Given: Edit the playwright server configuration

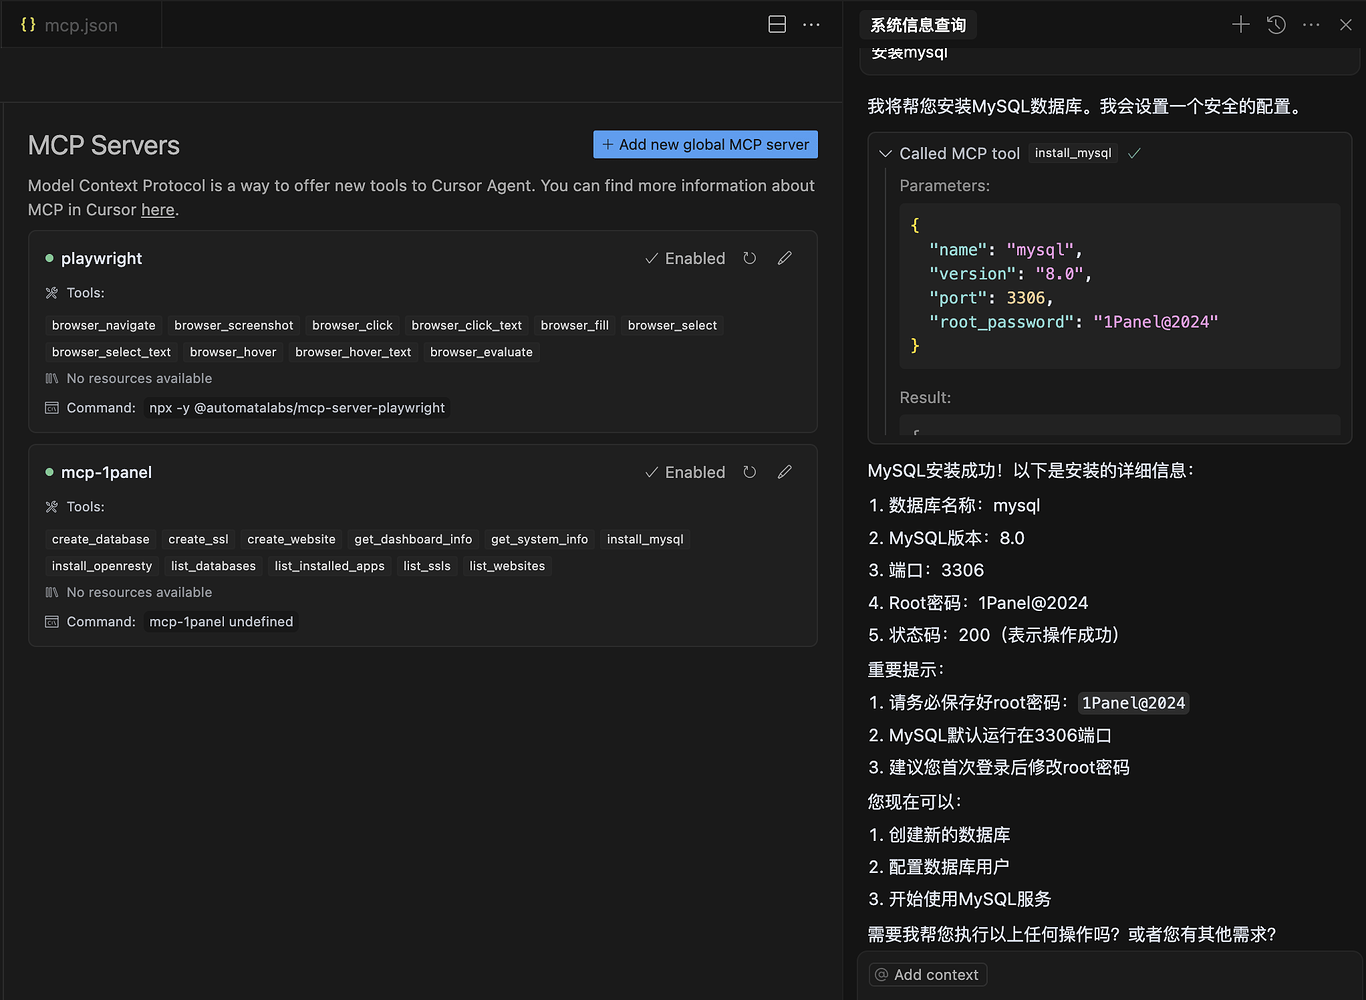Looking at the screenshot, I should pos(785,258).
